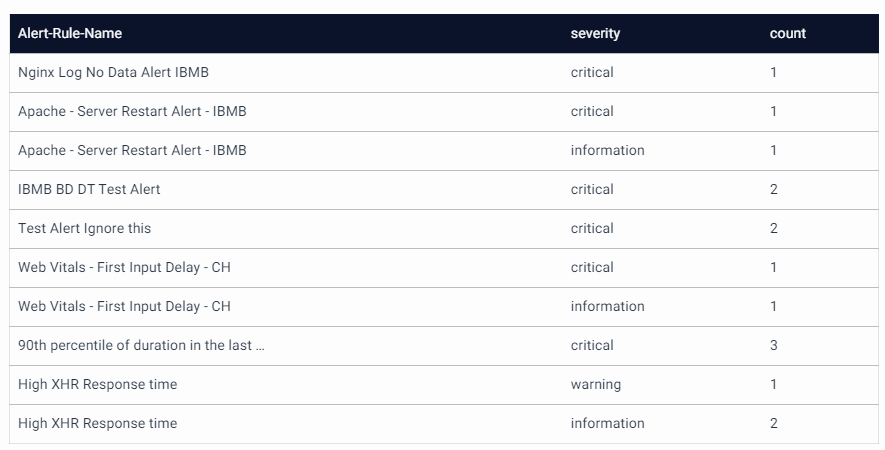
Task: Select High XHR Response time name, information row
Action: 97,423
